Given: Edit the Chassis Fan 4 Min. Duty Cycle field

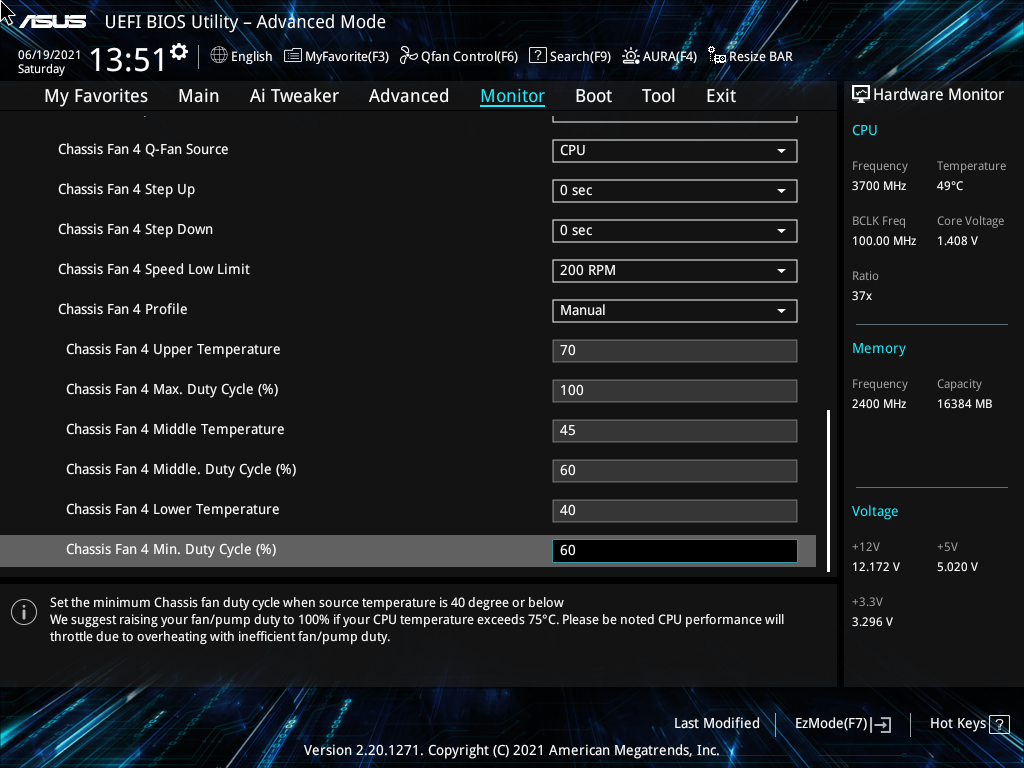Looking at the screenshot, I should pos(674,550).
